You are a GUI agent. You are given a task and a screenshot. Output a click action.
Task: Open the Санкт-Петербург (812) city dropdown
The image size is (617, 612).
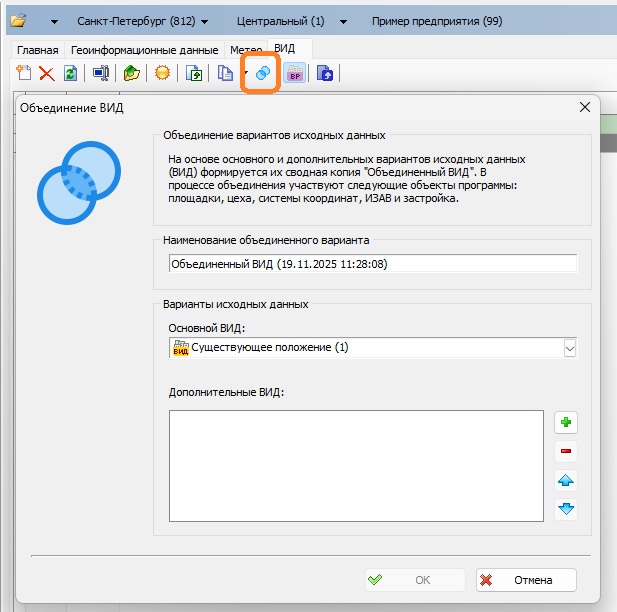[143, 21]
